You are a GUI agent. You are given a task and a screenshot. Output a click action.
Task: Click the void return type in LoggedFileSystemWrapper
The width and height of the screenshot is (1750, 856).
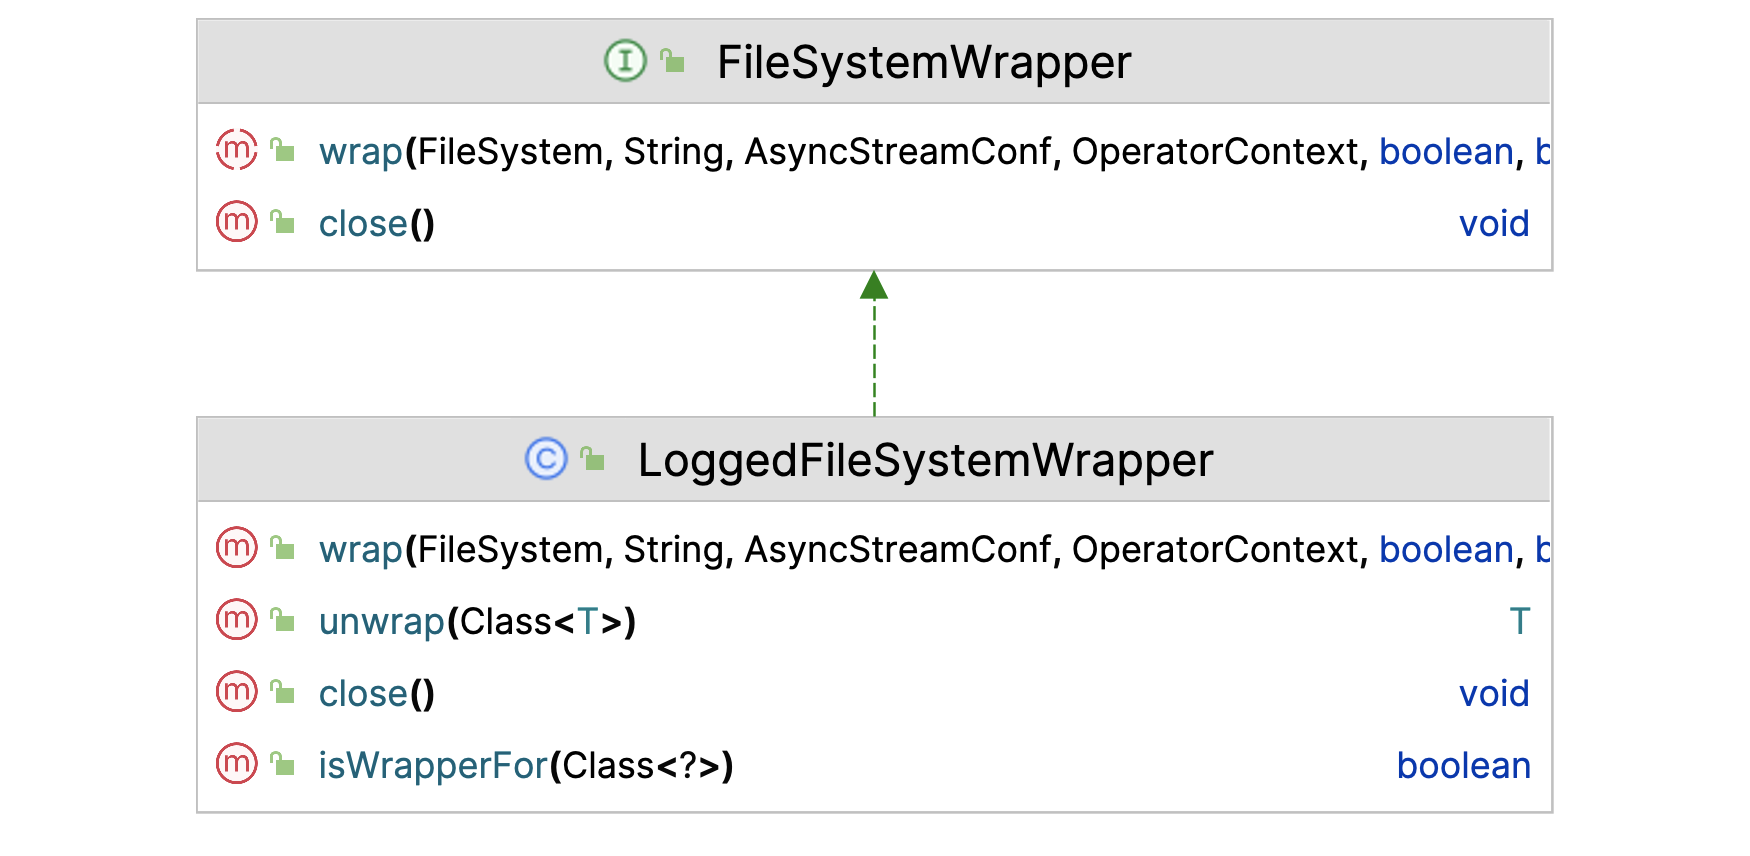1494,694
